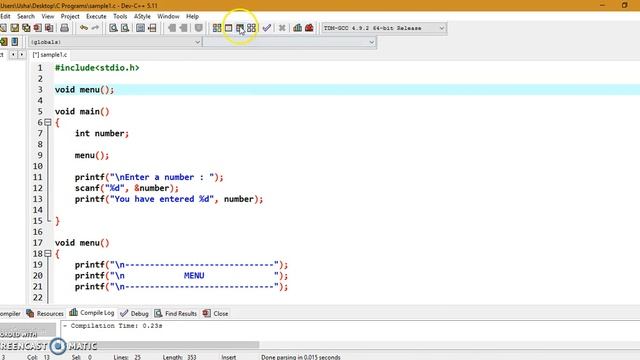The height and width of the screenshot is (360, 640).
Task: Click the 'You have entered %d' printf line
Action: click(169, 199)
